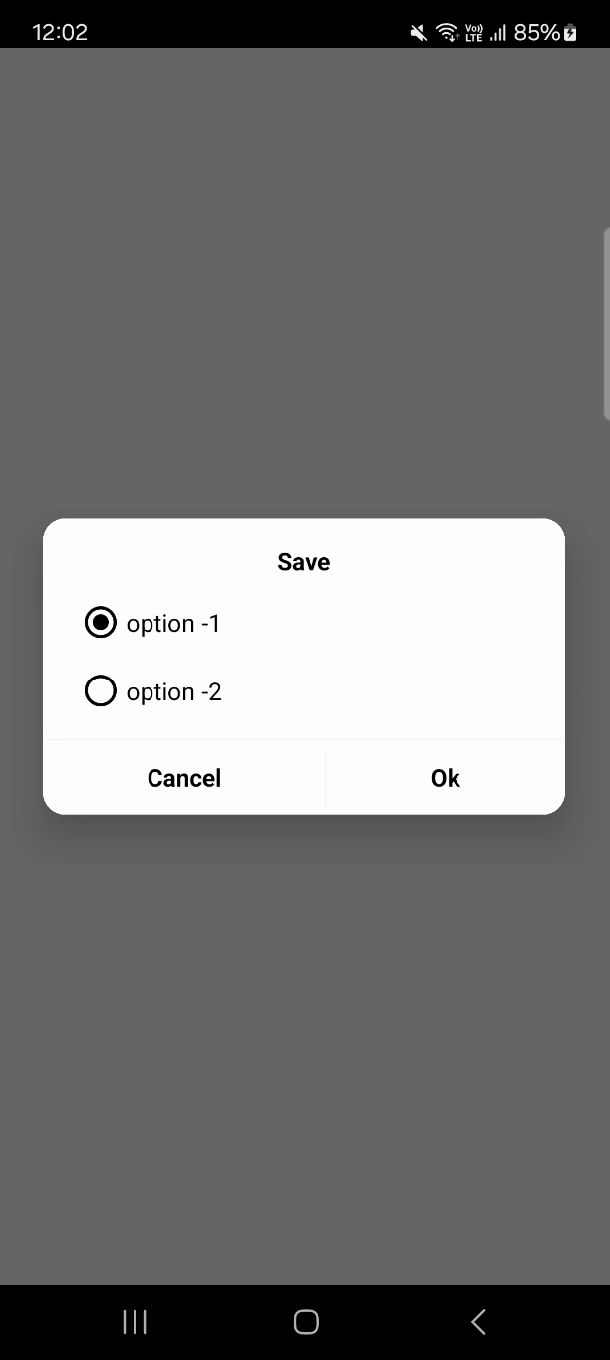Tap the 85% battery percentage text
Screen dimensions: 610x1360
tap(537, 31)
